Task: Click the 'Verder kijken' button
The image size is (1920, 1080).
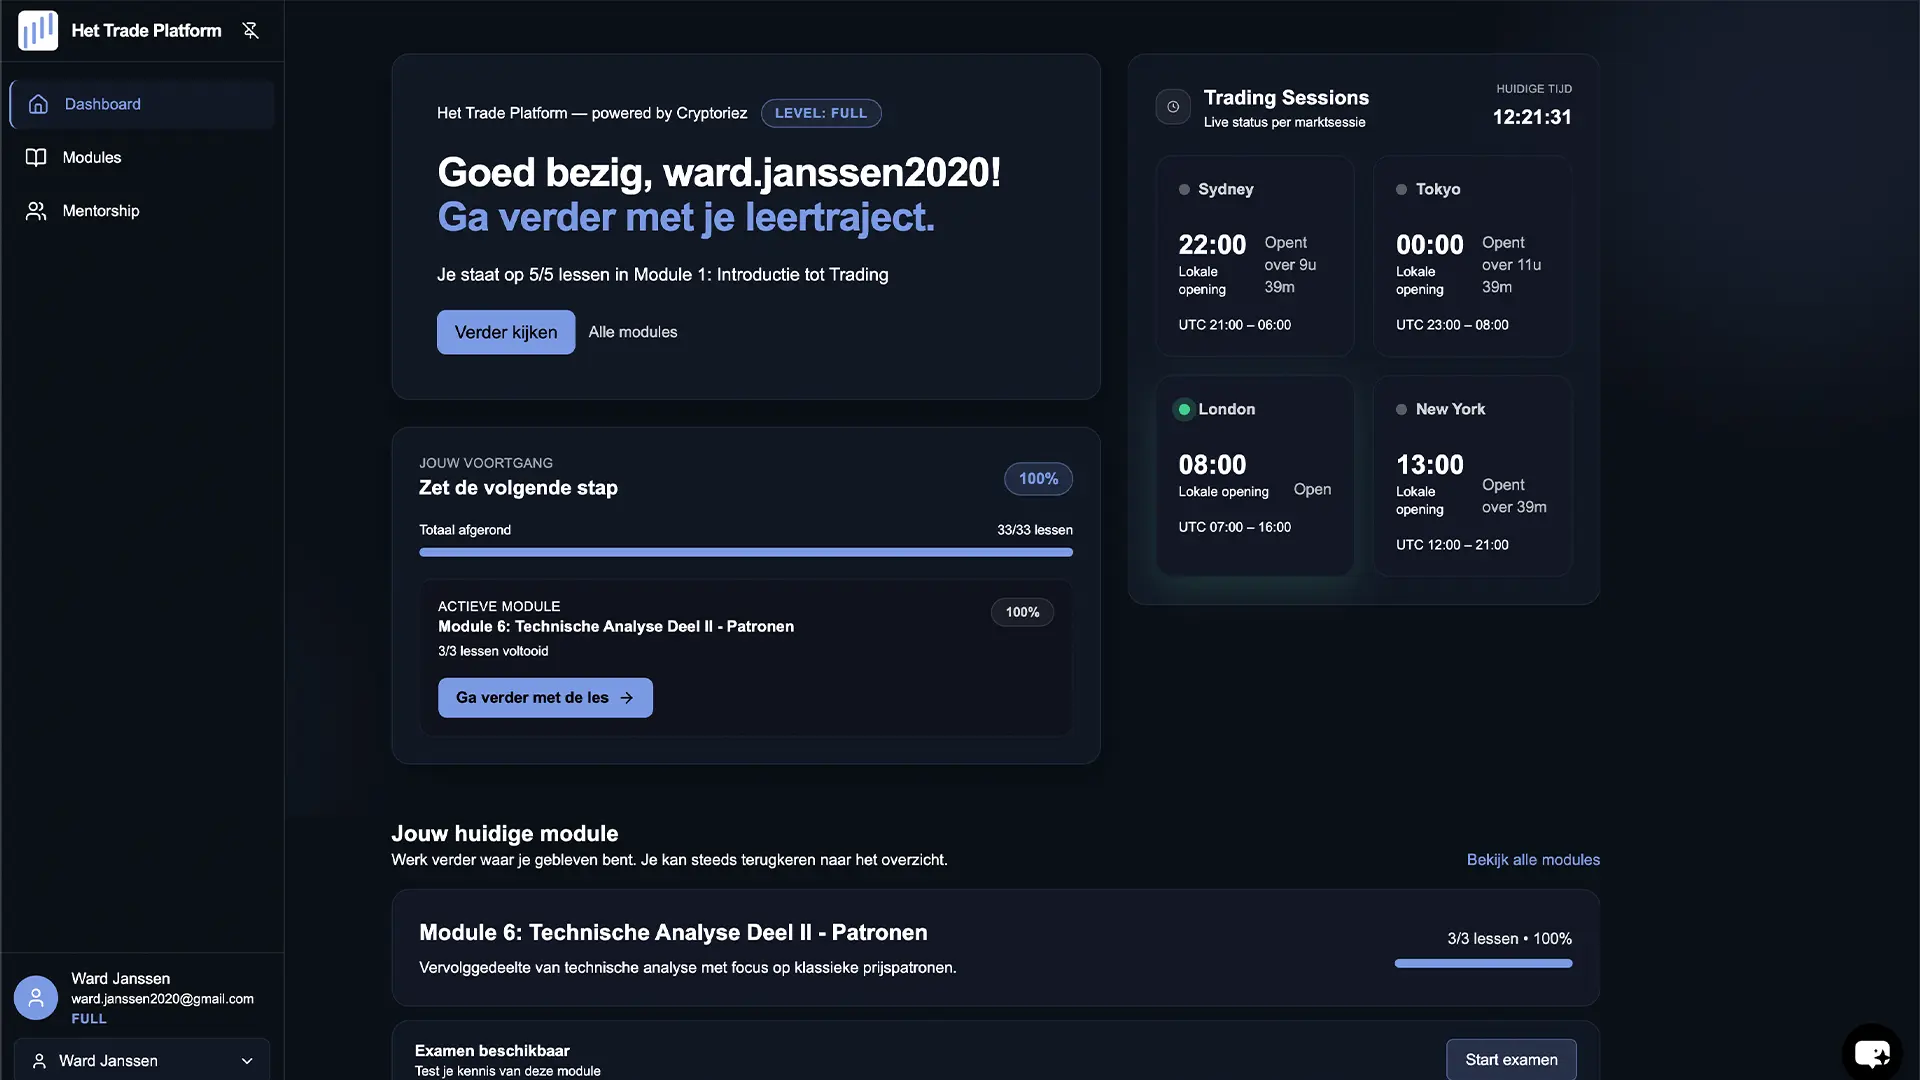Action: click(x=505, y=331)
